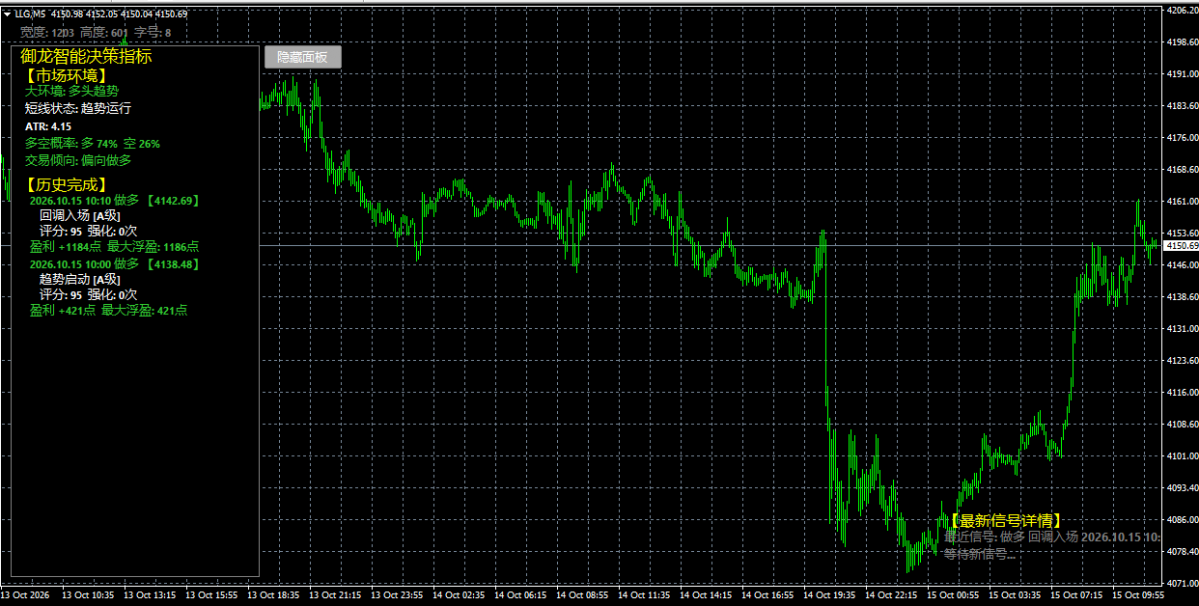Click the 多空概率 probability line
This screenshot has height=606, width=1199.
click(93, 143)
